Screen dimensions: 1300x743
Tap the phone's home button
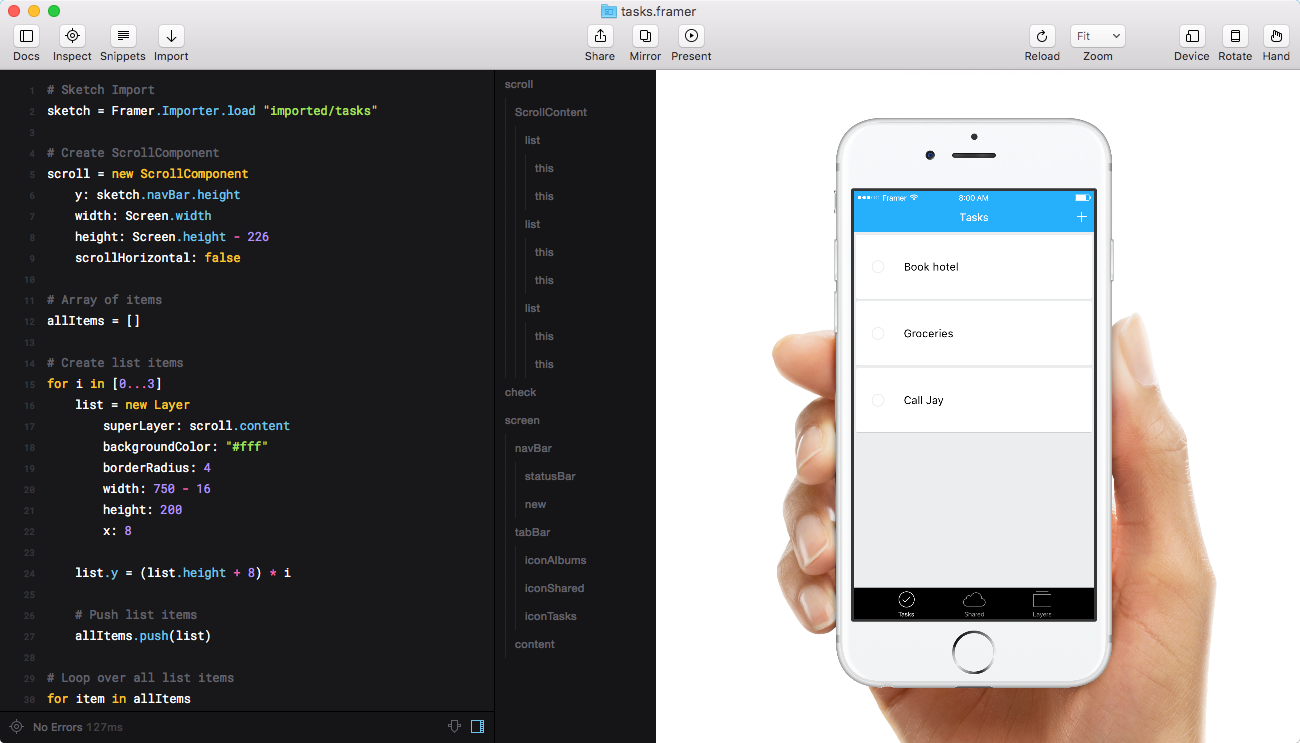[x=973, y=654]
